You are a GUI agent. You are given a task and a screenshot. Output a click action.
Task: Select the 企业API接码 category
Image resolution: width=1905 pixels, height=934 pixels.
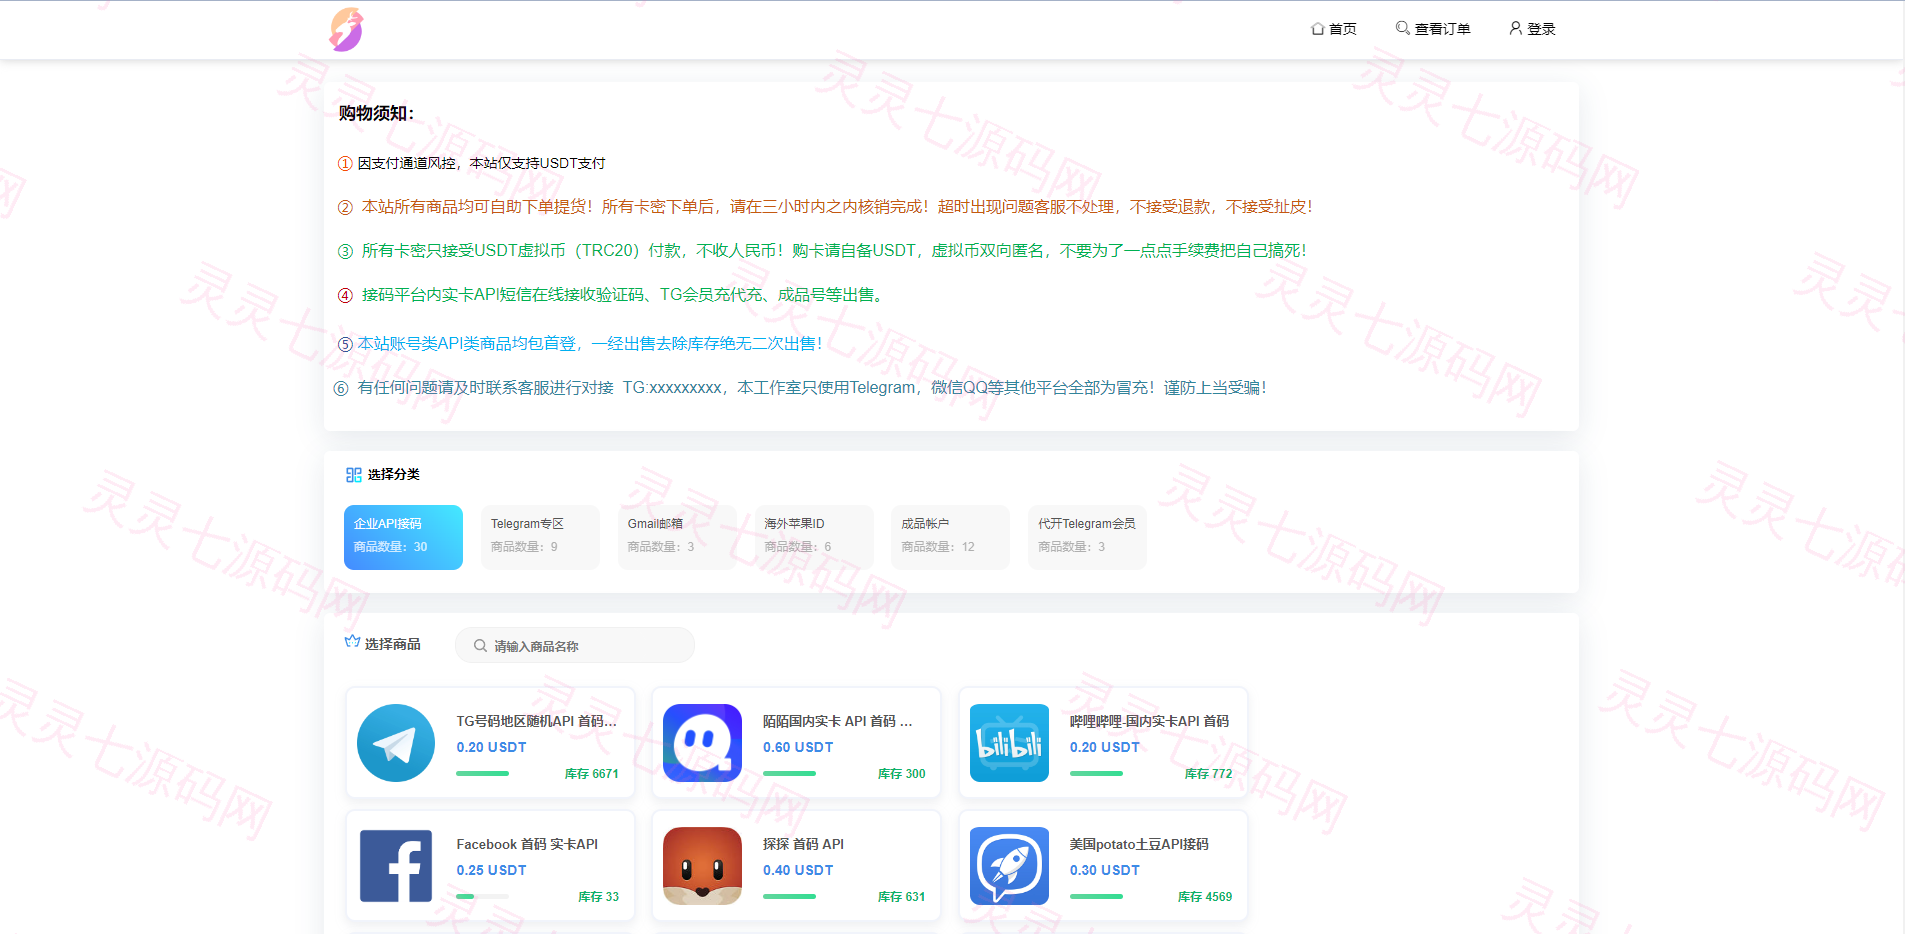point(403,537)
